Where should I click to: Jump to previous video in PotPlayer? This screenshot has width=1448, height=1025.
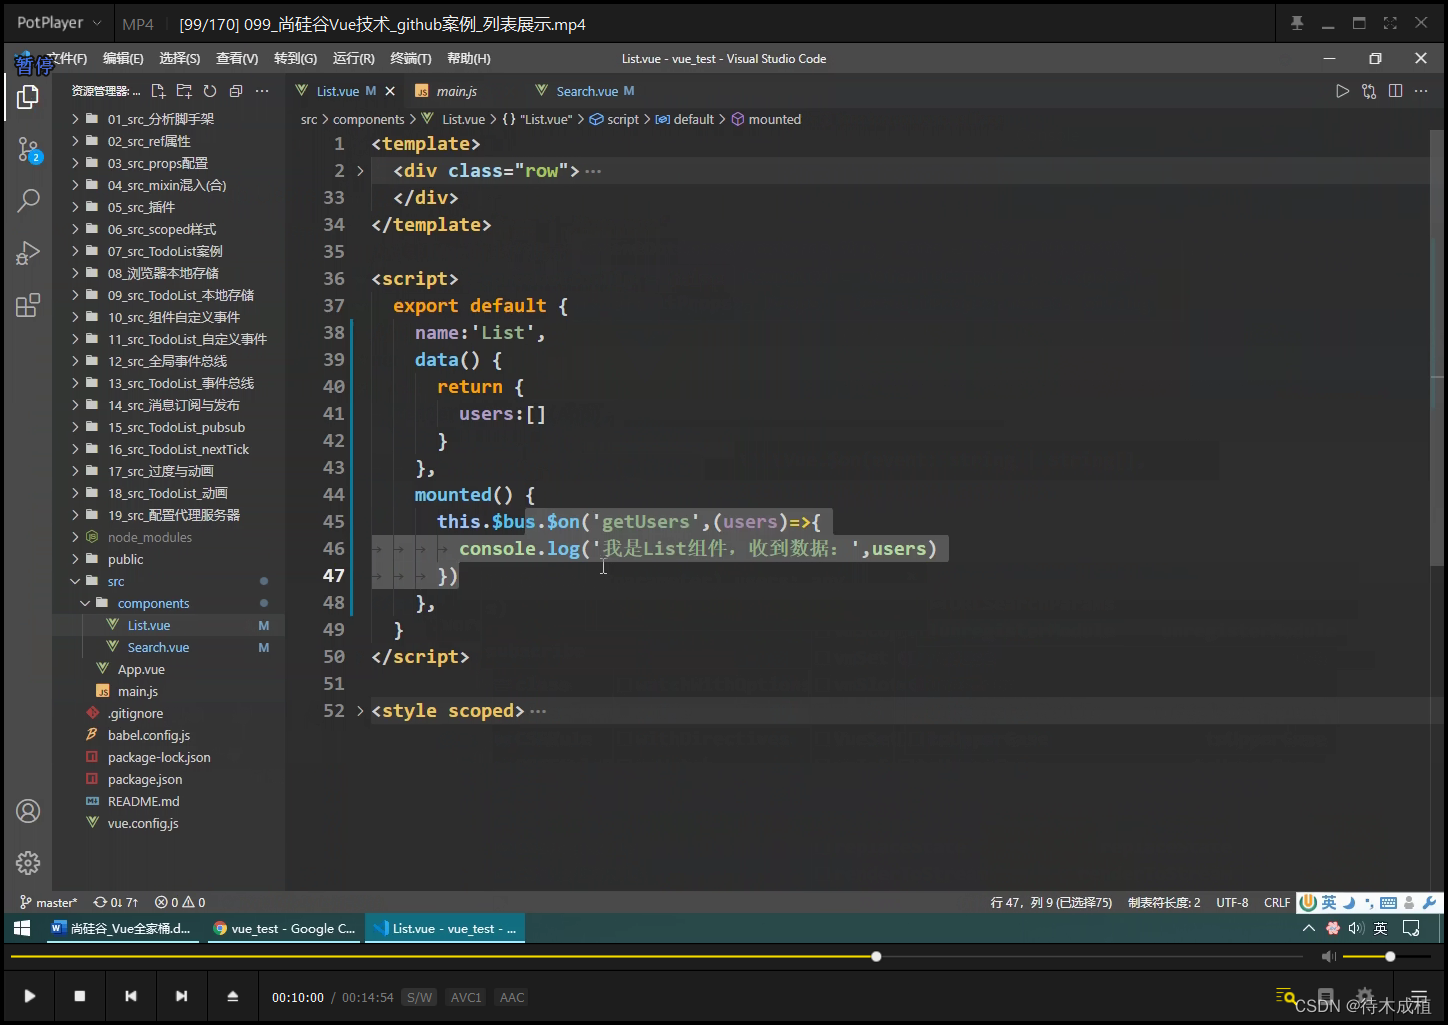[131, 996]
